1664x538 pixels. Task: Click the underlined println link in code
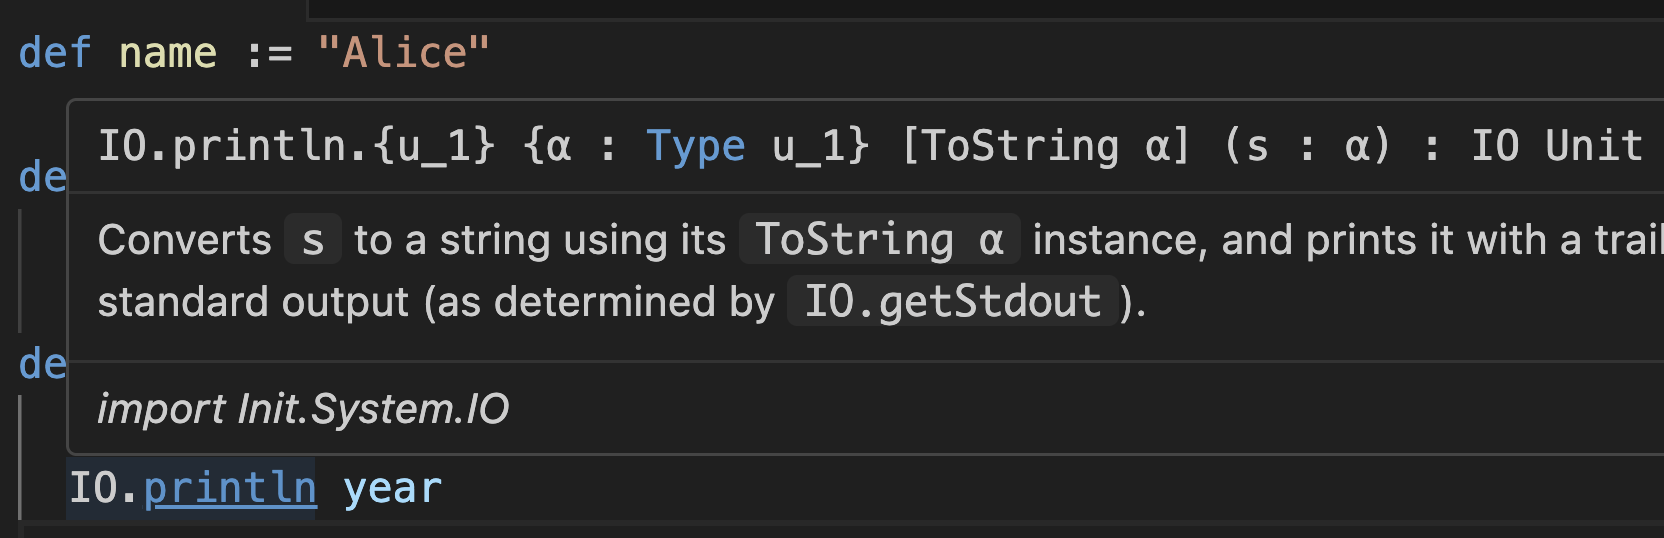coord(230,488)
